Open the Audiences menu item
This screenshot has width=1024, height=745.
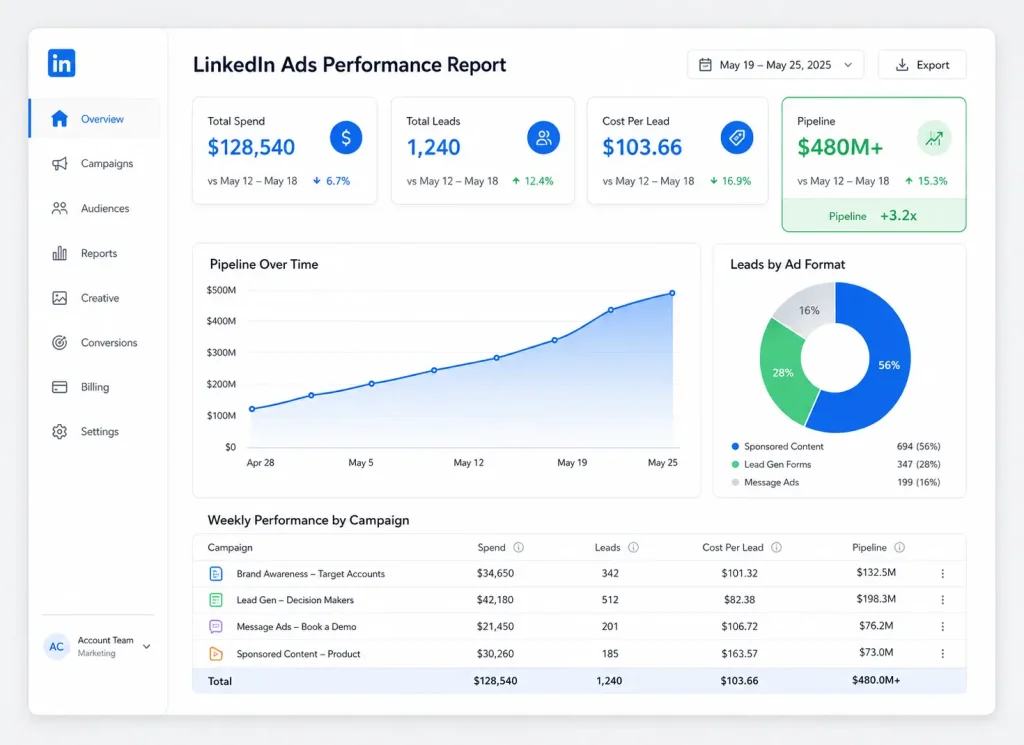click(x=95, y=208)
